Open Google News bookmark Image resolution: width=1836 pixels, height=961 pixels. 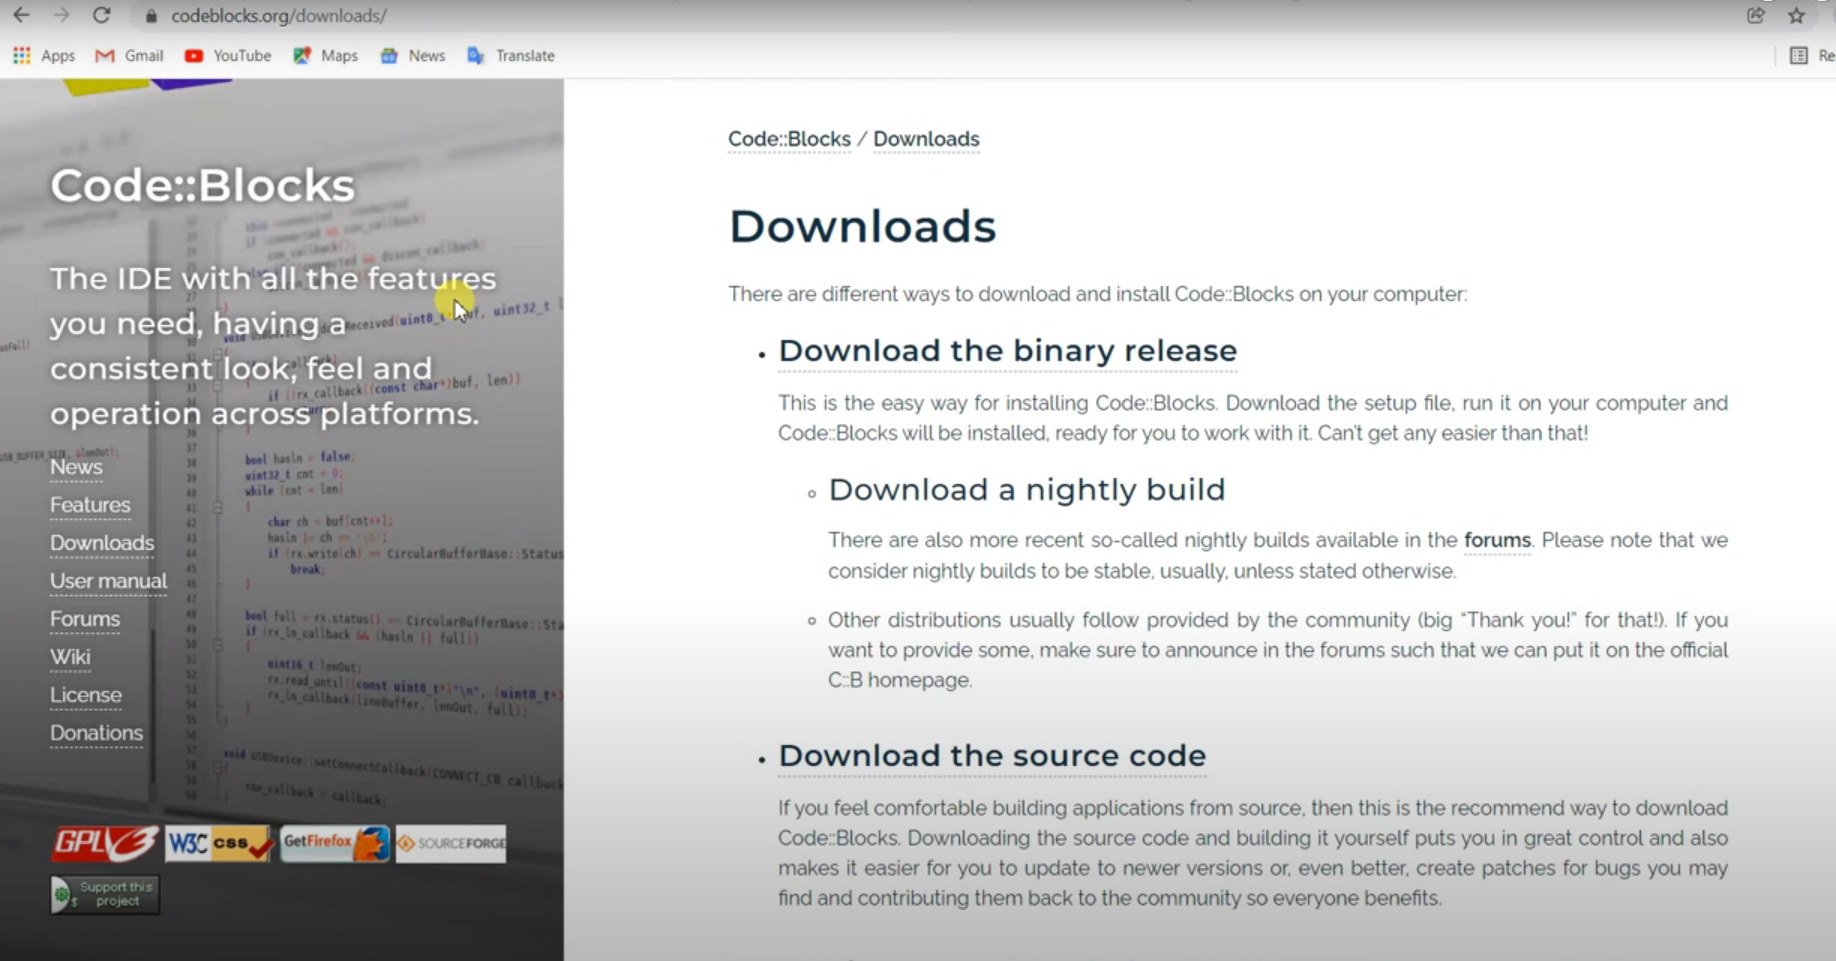click(x=412, y=55)
